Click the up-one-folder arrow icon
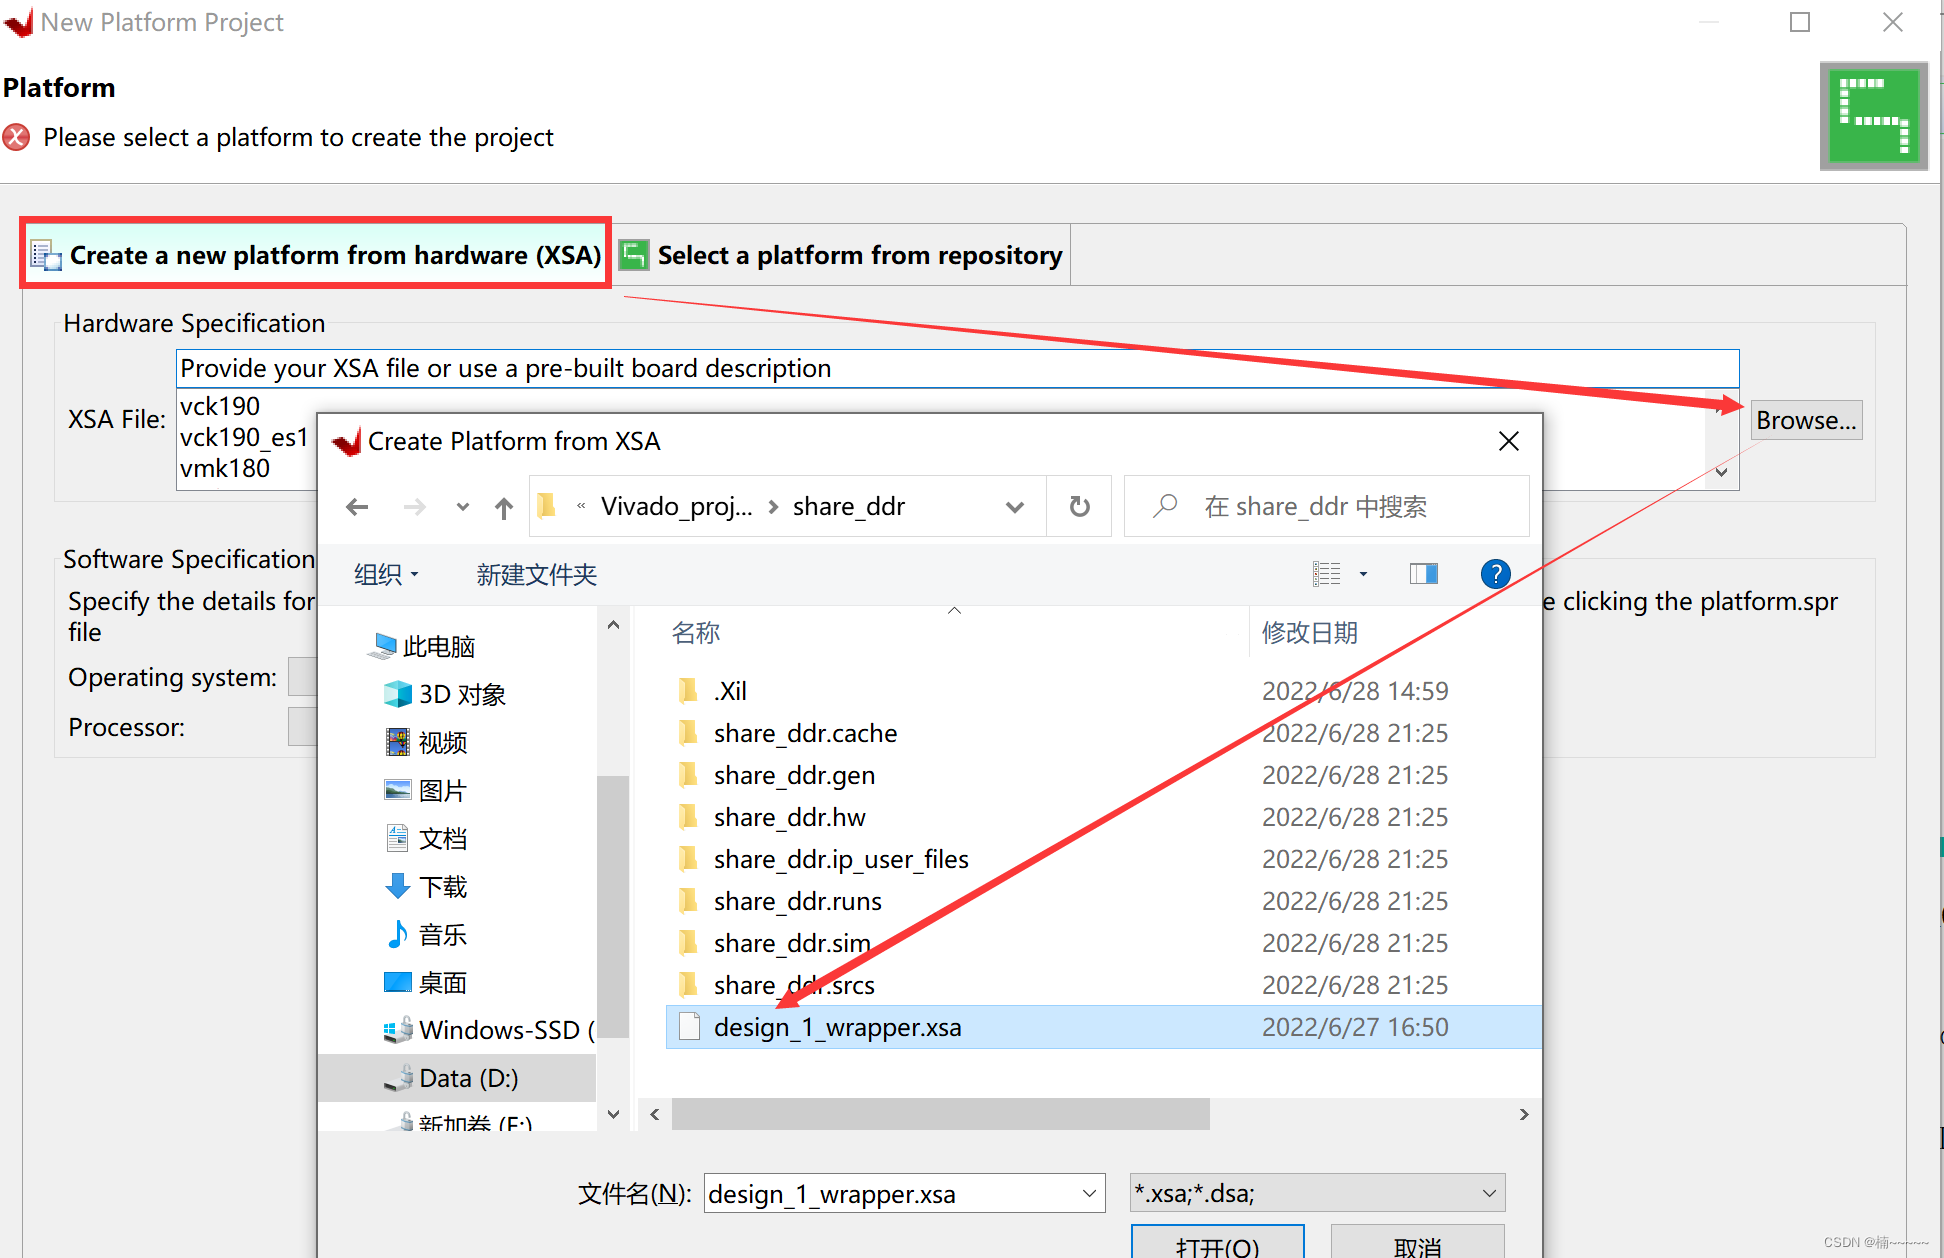Image resolution: width=1944 pixels, height=1258 pixels. tap(504, 507)
